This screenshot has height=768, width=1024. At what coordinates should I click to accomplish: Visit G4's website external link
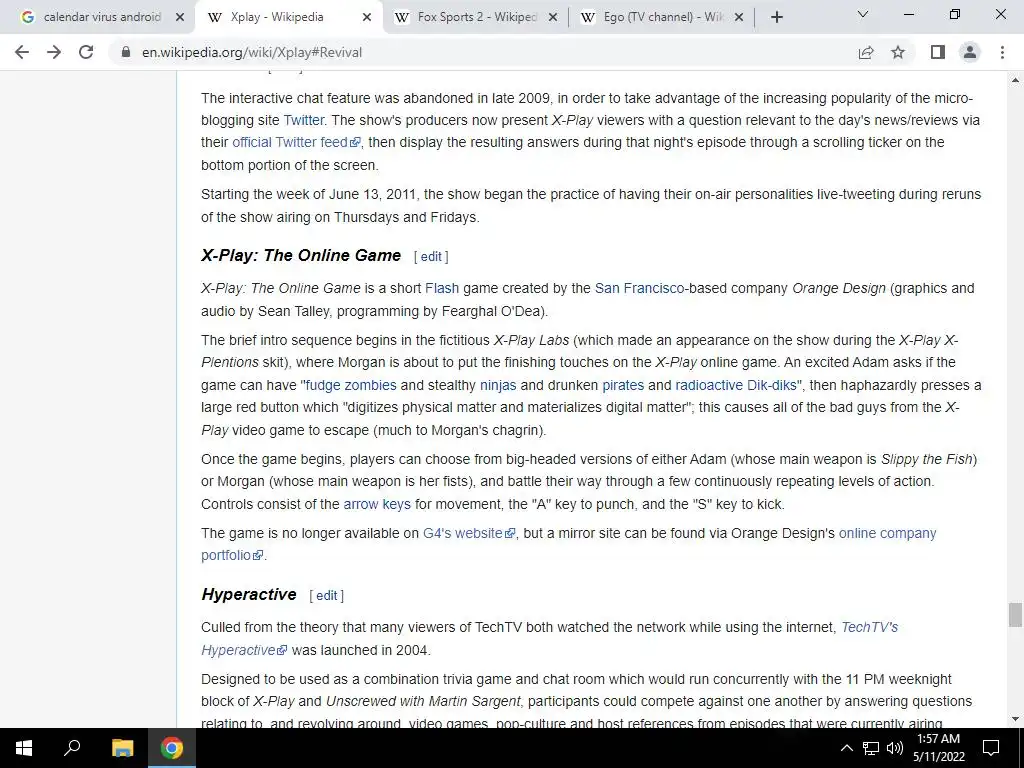point(469,533)
